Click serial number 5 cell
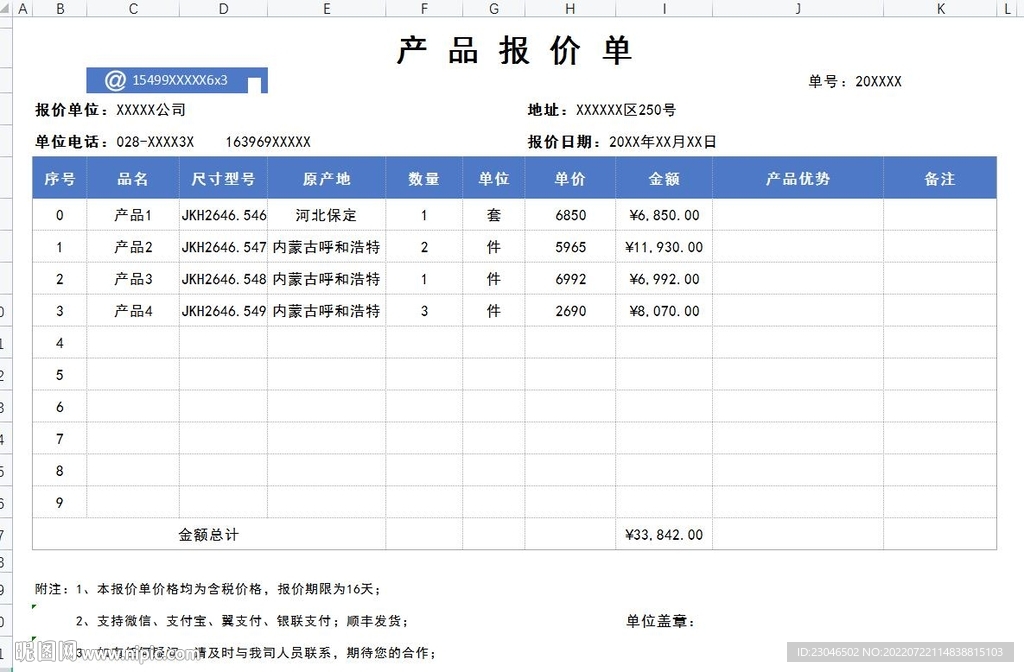The image size is (1024, 672). pyautogui.click(x=59, y=375)
